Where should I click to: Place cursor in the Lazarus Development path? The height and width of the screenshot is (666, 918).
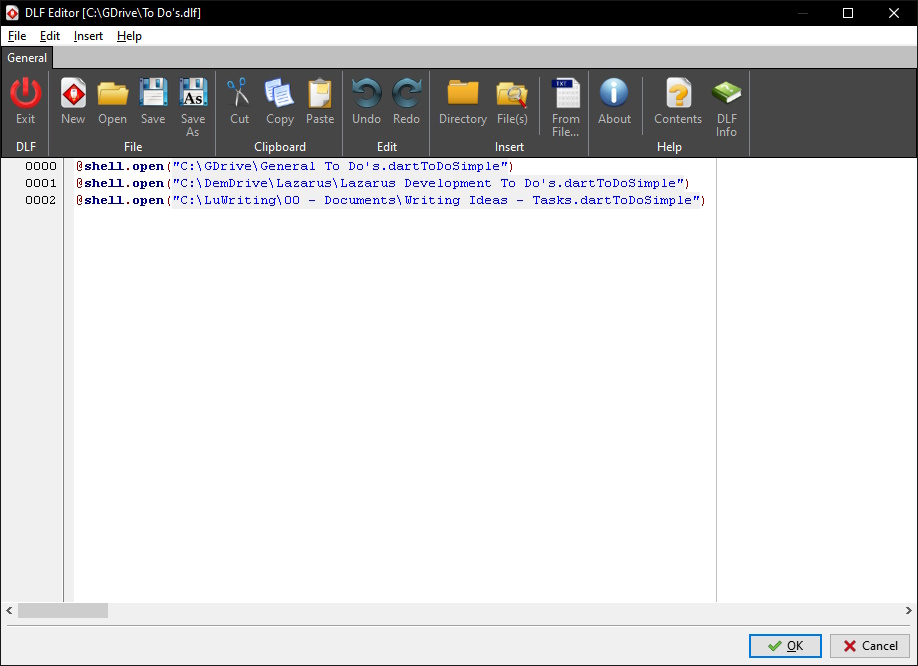pos(428,183)
